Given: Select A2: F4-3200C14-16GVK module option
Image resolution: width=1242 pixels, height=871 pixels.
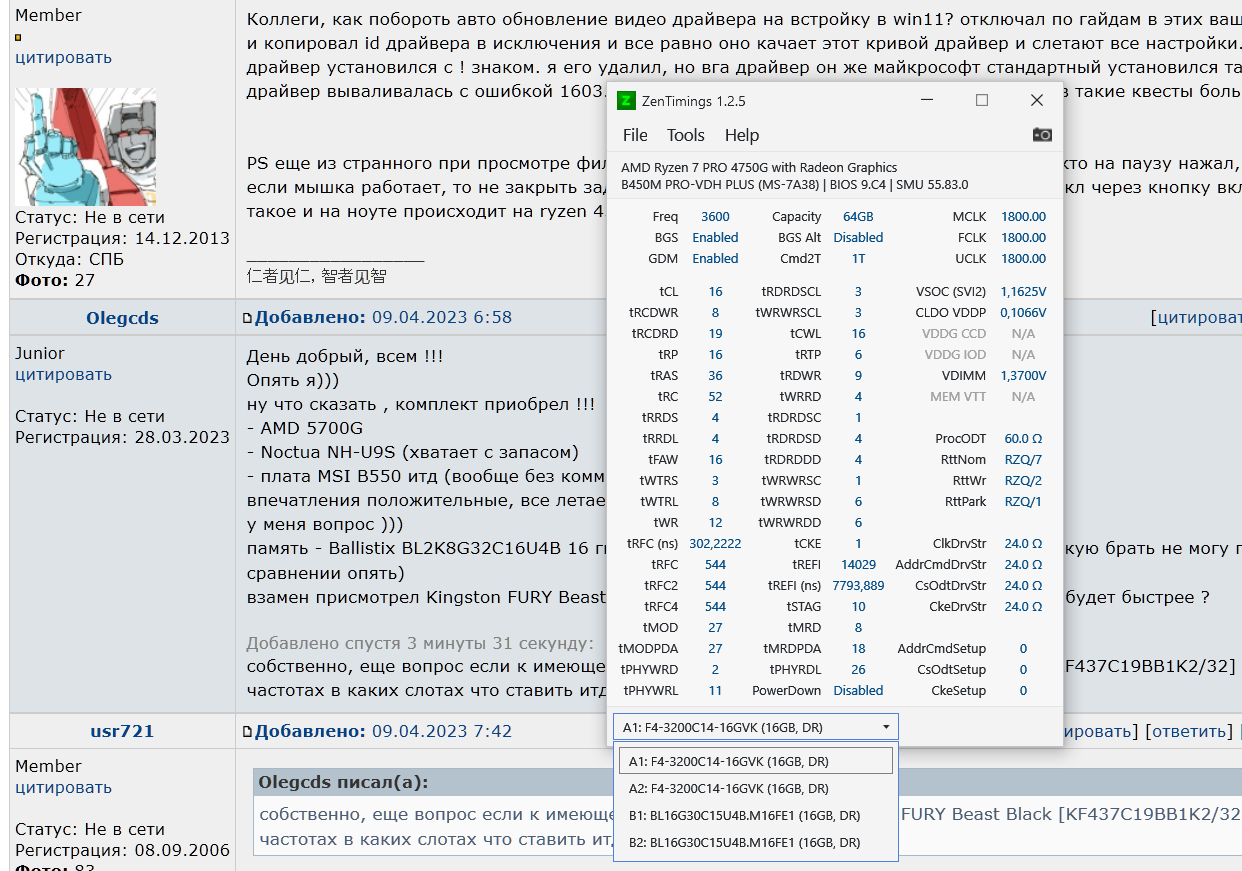Looking at the screenshot, I should click(755, 788).
